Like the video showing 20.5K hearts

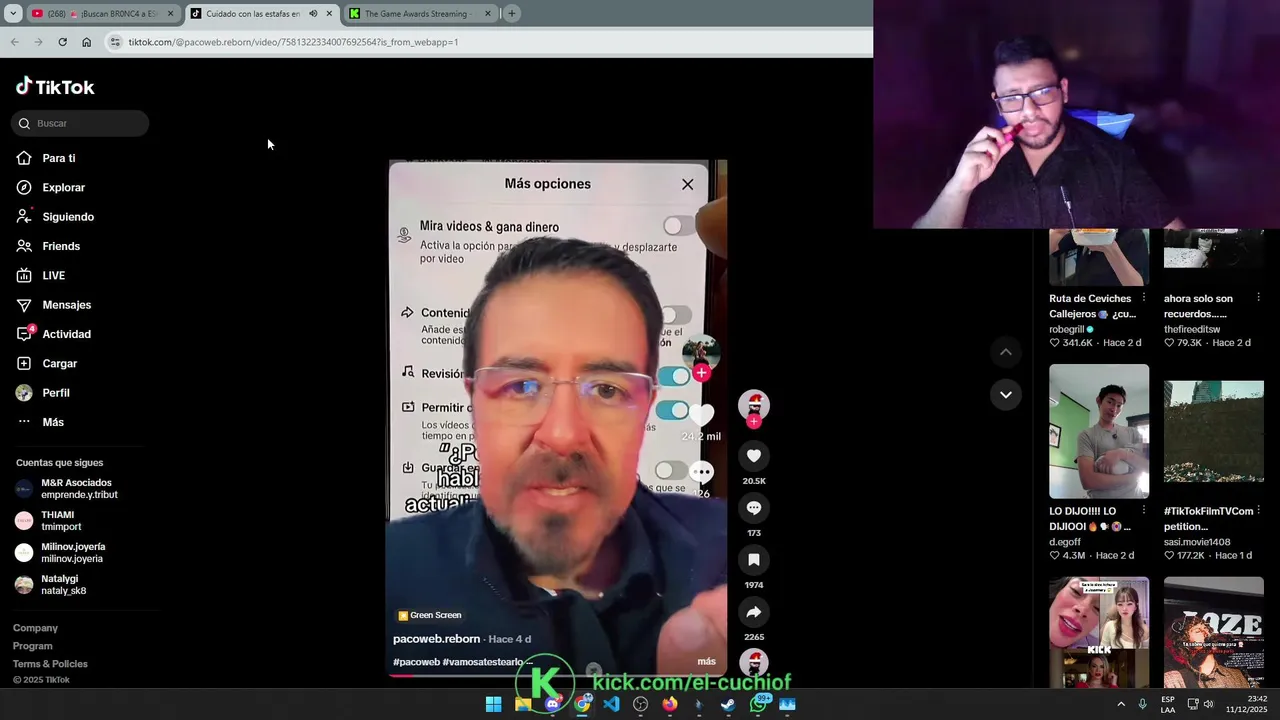754,456
